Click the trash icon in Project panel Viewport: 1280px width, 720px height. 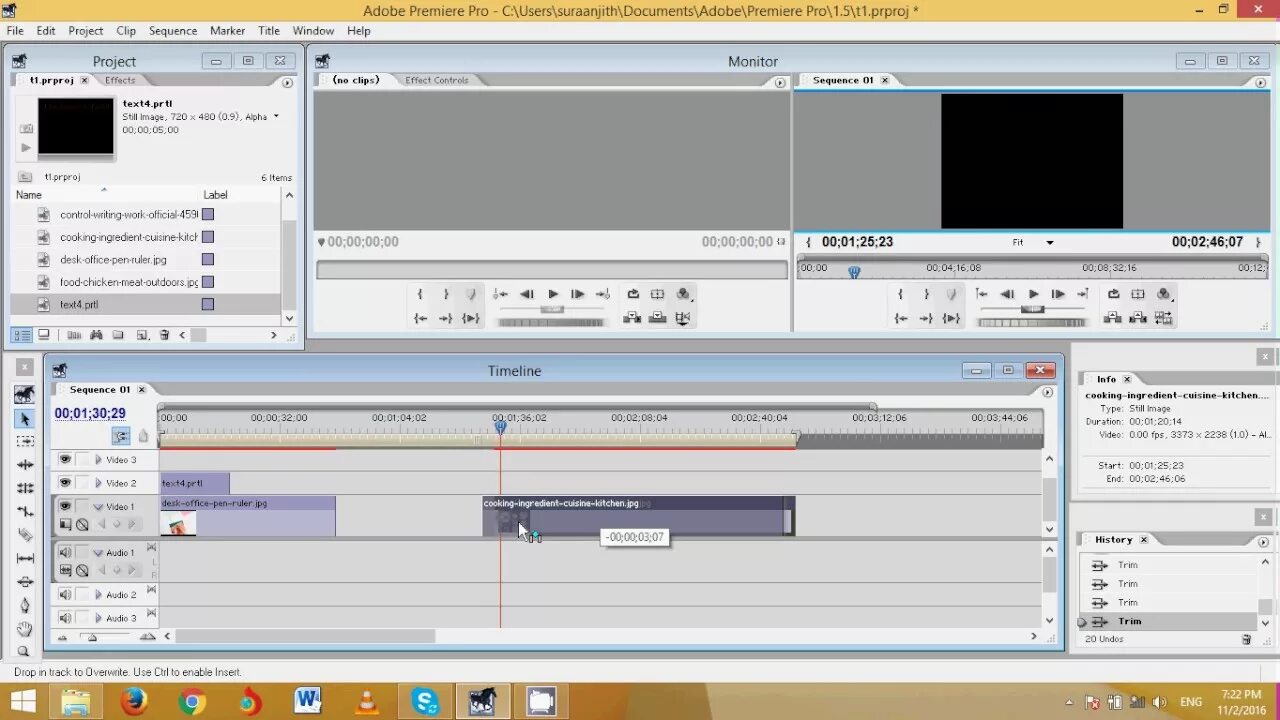point(164,335)
